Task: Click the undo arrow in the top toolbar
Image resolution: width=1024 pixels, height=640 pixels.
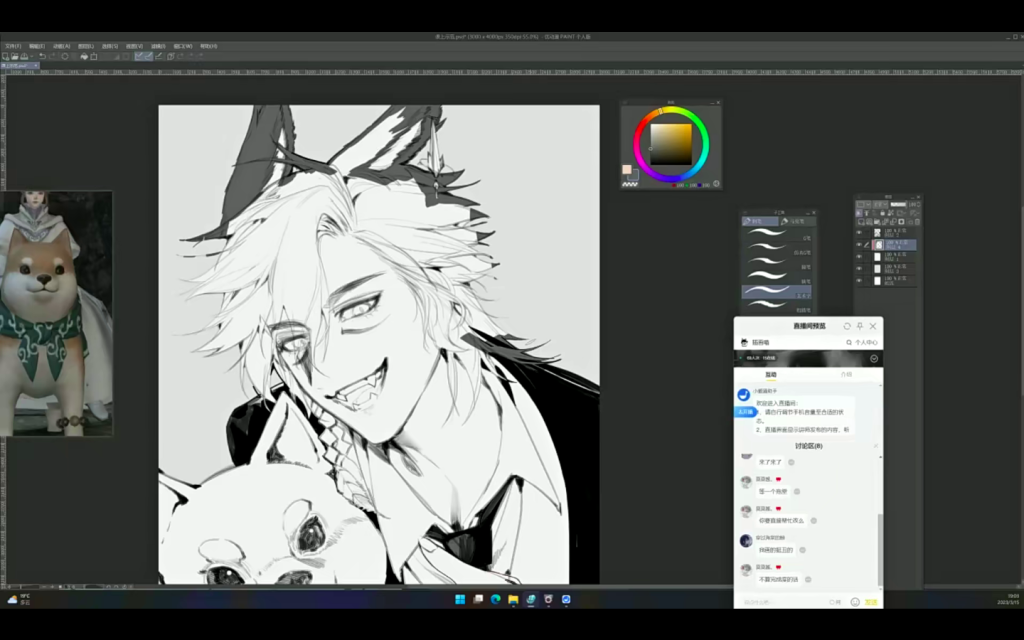Action: pyautogui.click(x=42, y=56)
